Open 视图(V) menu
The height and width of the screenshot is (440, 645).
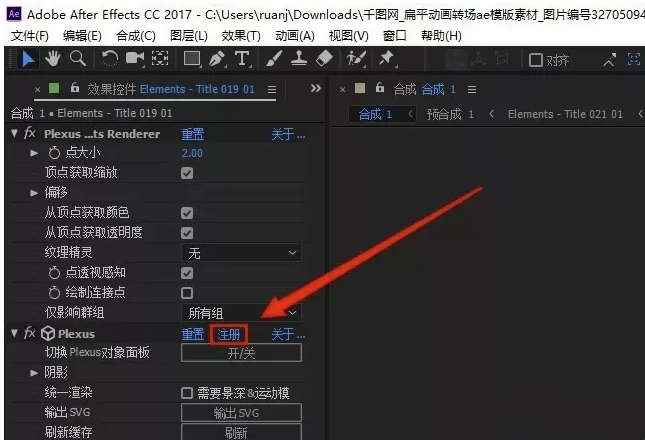pyautogui.click(x=348, y=36)
